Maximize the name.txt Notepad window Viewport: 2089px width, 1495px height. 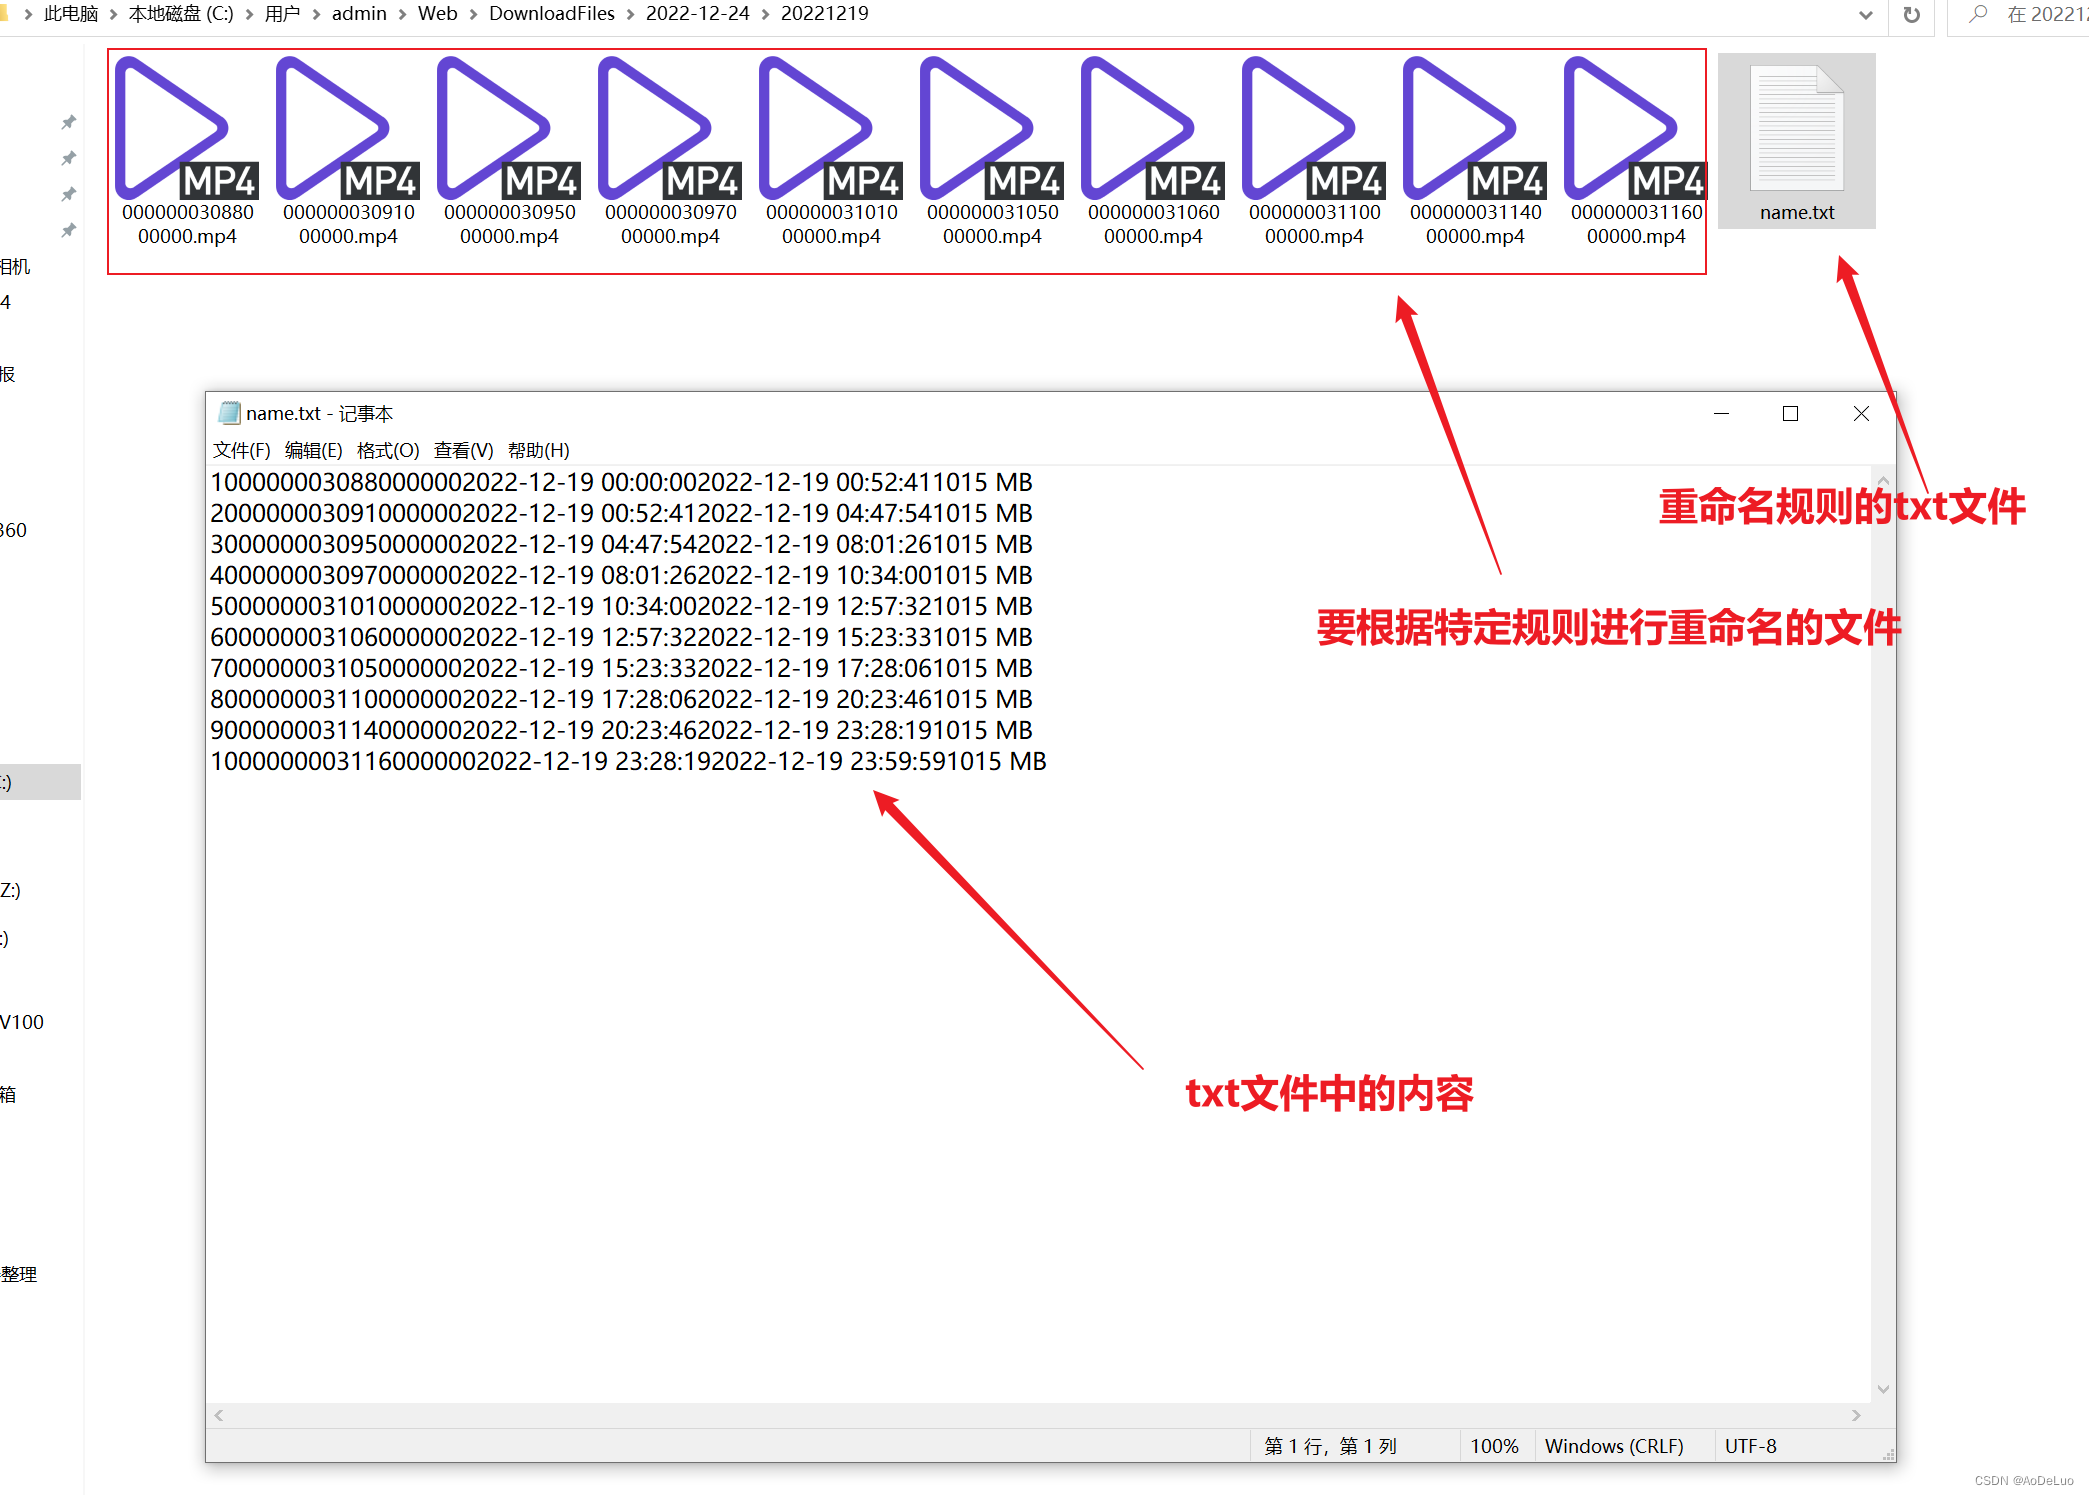coord(1790,413)
